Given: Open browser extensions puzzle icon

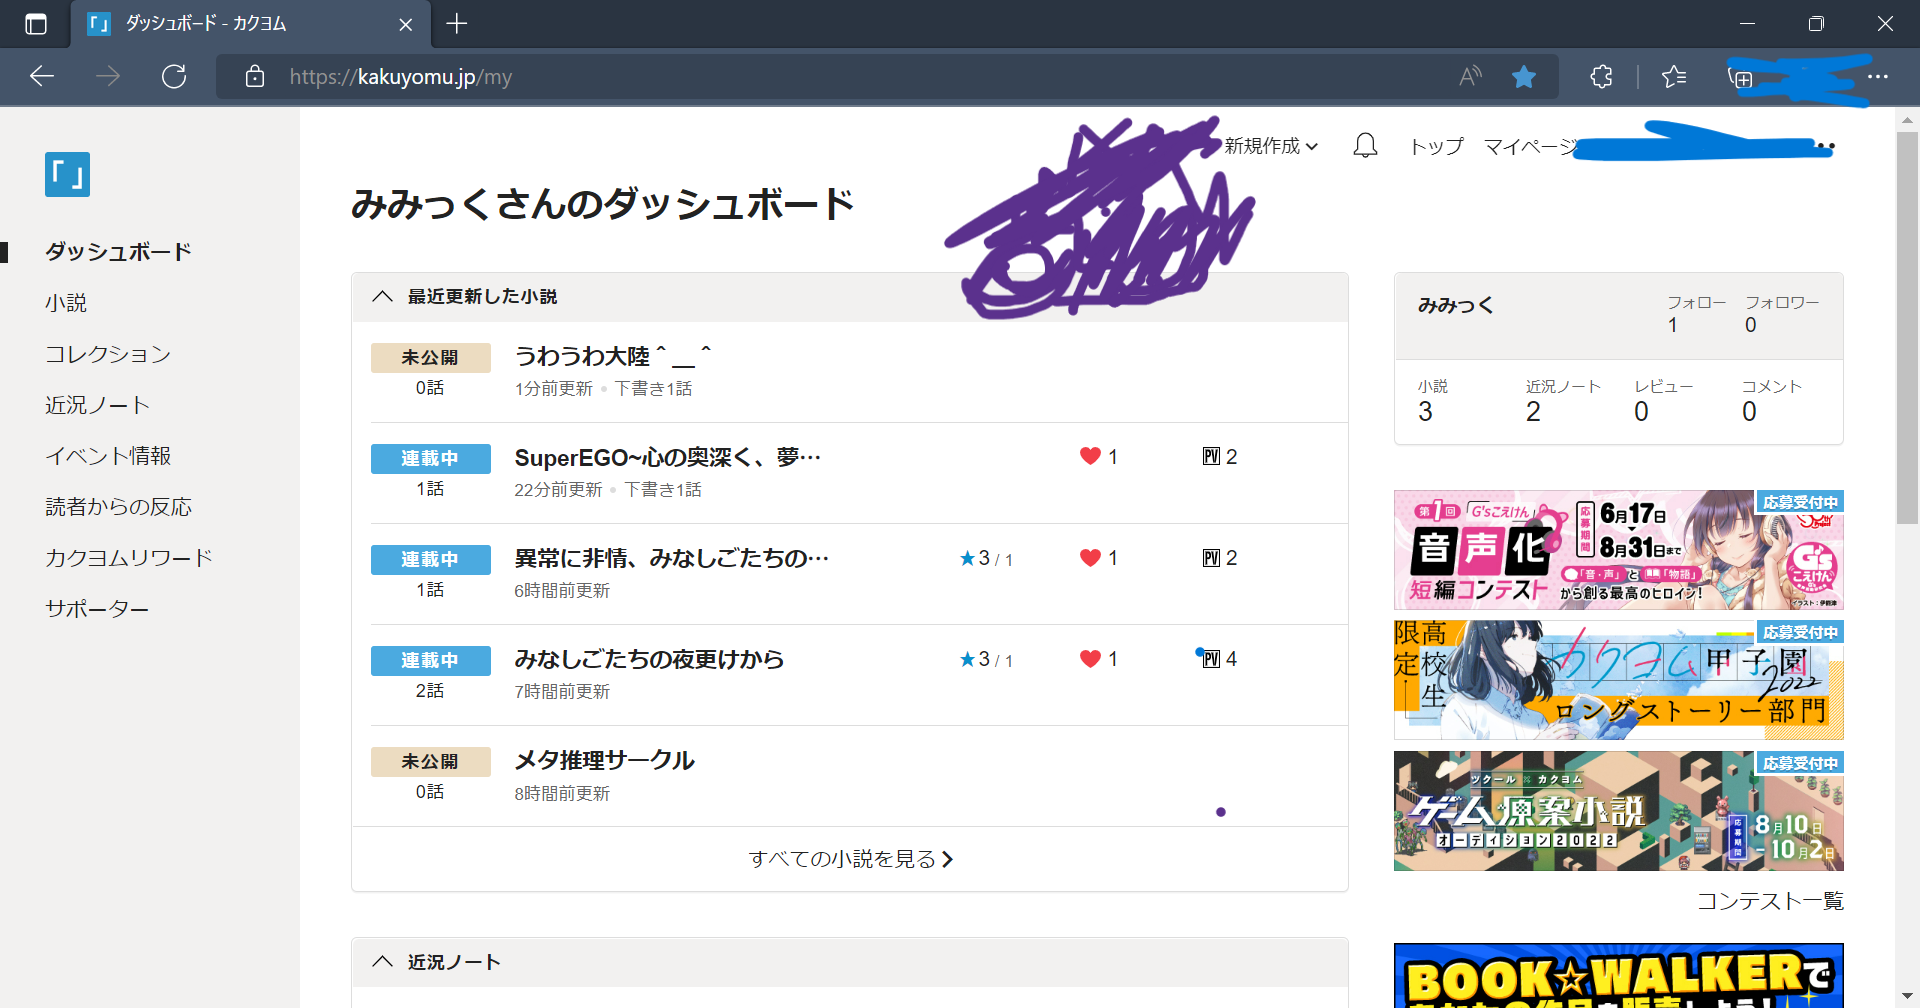Looking at the screenshot, I should pyautogui.click(x=1601, y=77).
